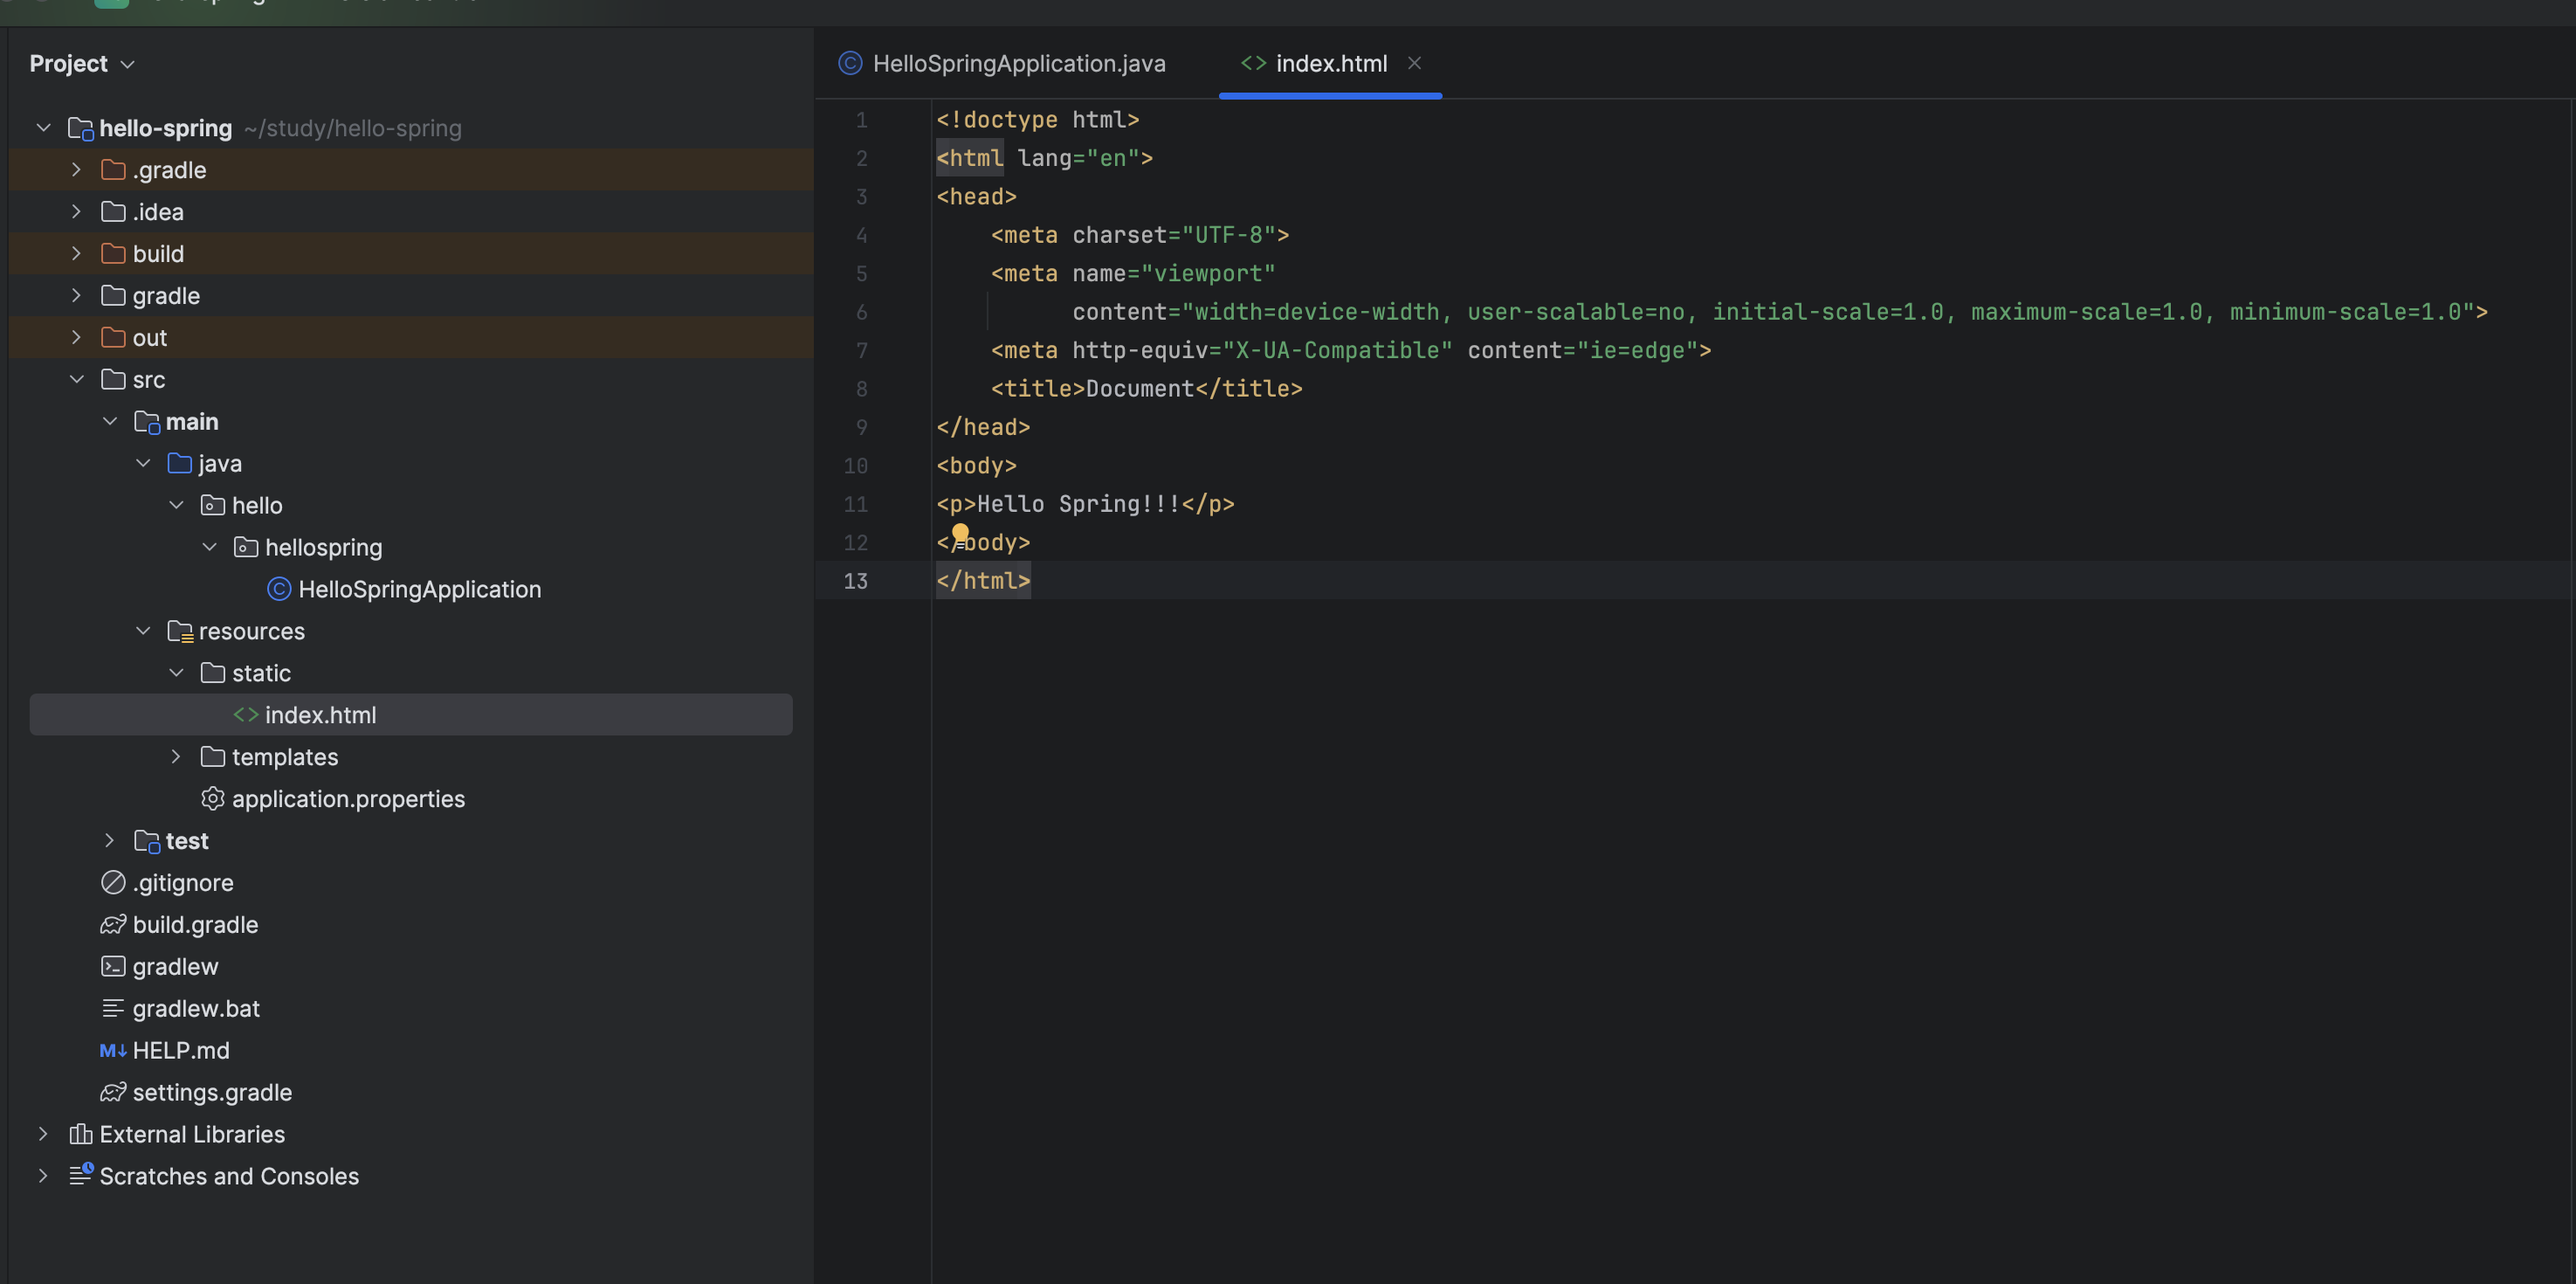Screen dimensions: 2576x1284
Task: Click the External Libraries icon
Action: pyautogui.click(x=80, y=1135)
